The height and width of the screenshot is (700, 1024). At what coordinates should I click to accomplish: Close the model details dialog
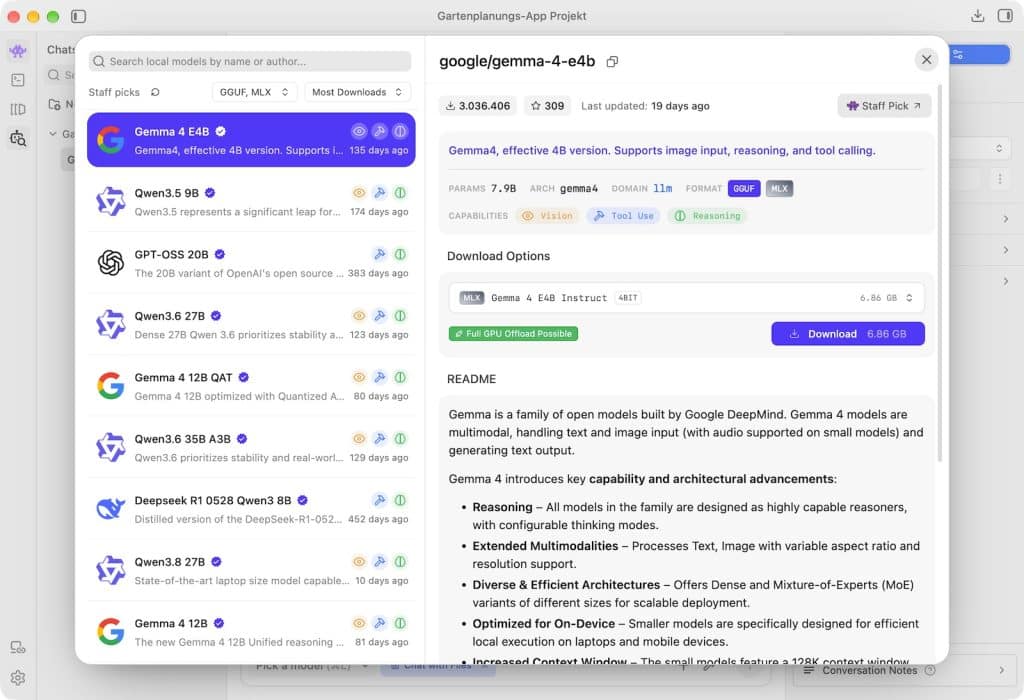(x=926, y=60)
